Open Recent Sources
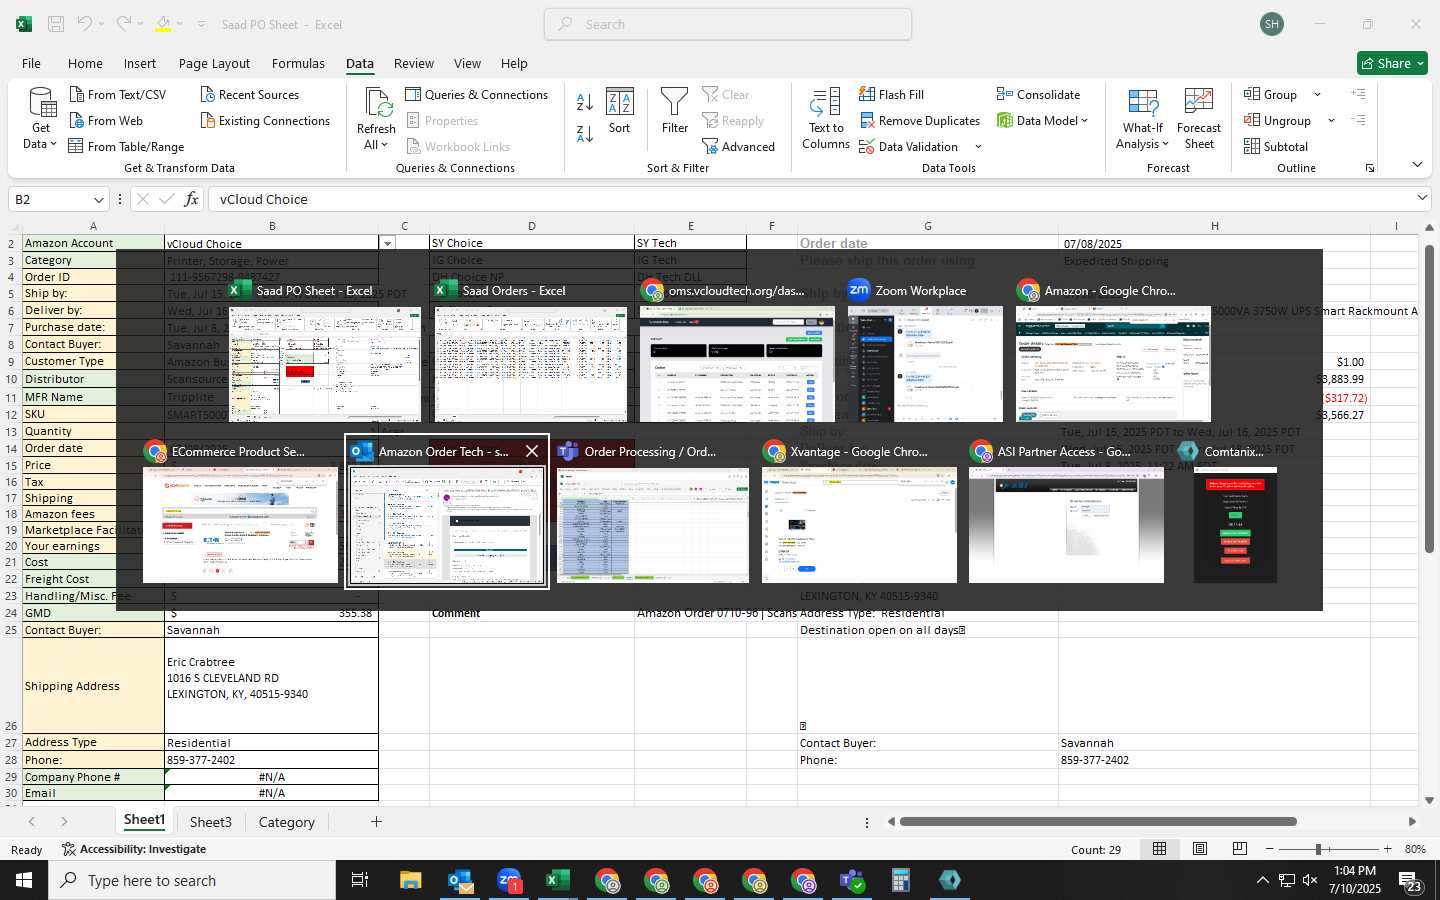The height and width of the screenshot is (900, 1440). pyautogui.click(x=249, y=94)
